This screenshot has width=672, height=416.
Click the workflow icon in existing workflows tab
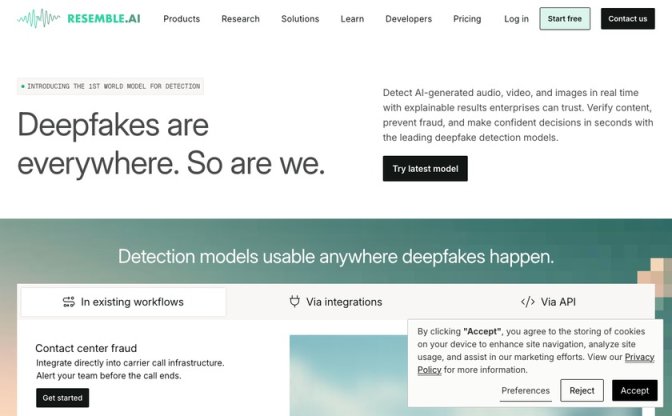(x=69, y=302)
